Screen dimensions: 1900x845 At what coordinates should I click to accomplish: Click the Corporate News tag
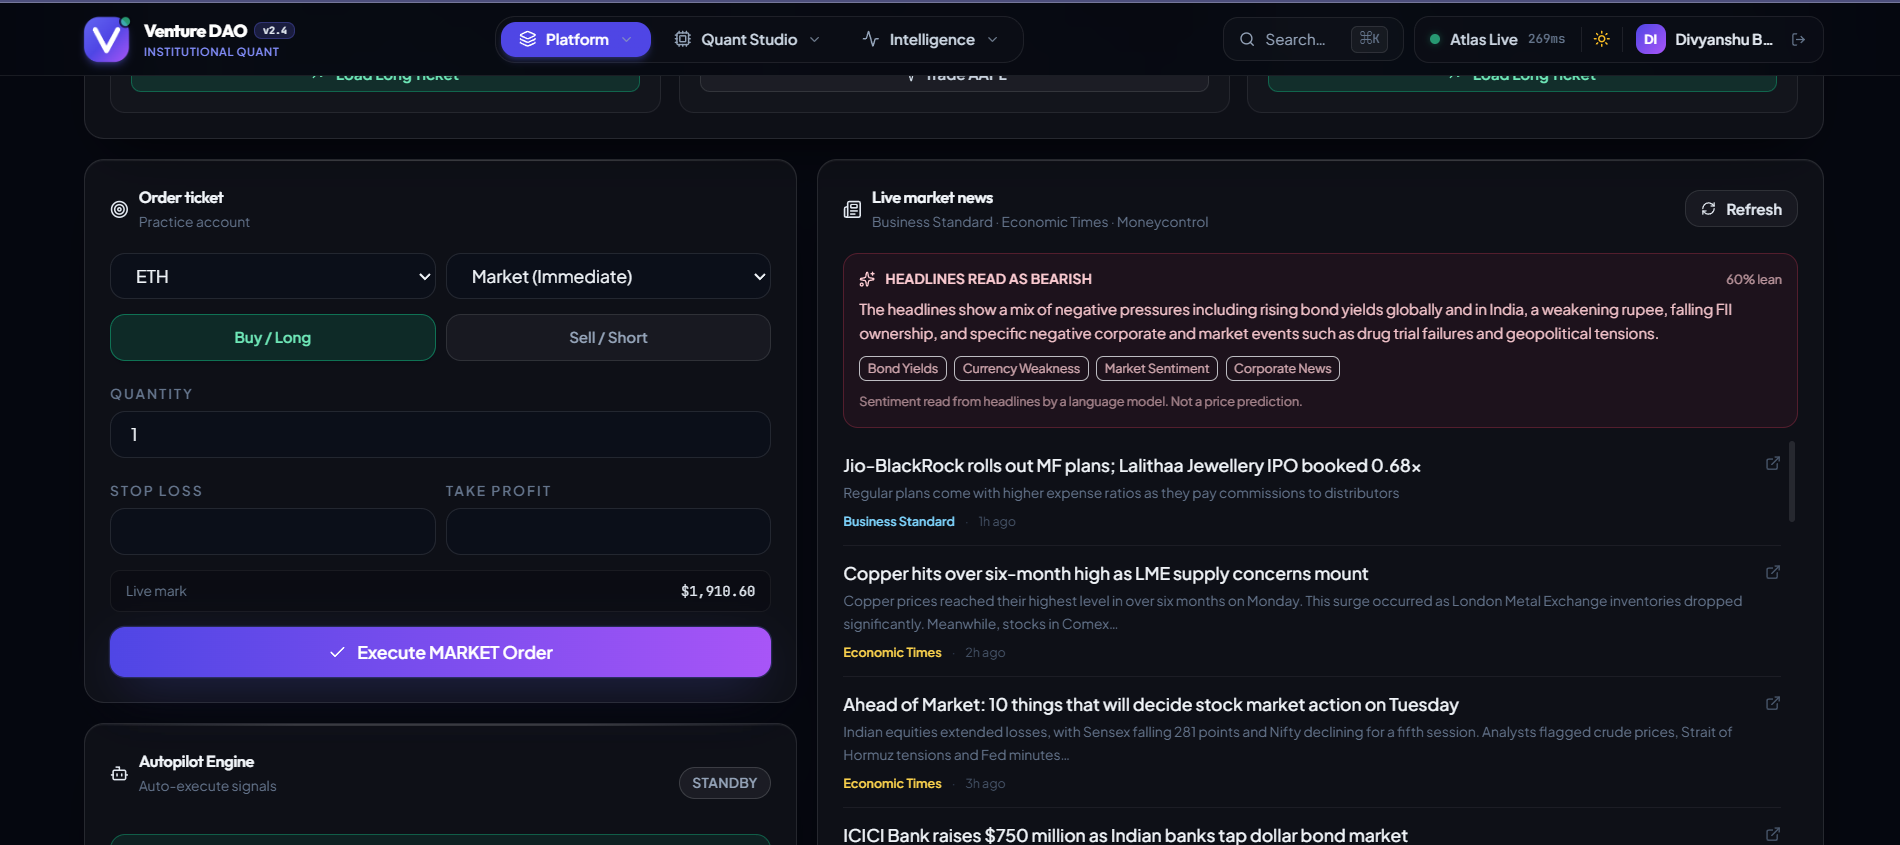click(x=1283, y=369)
